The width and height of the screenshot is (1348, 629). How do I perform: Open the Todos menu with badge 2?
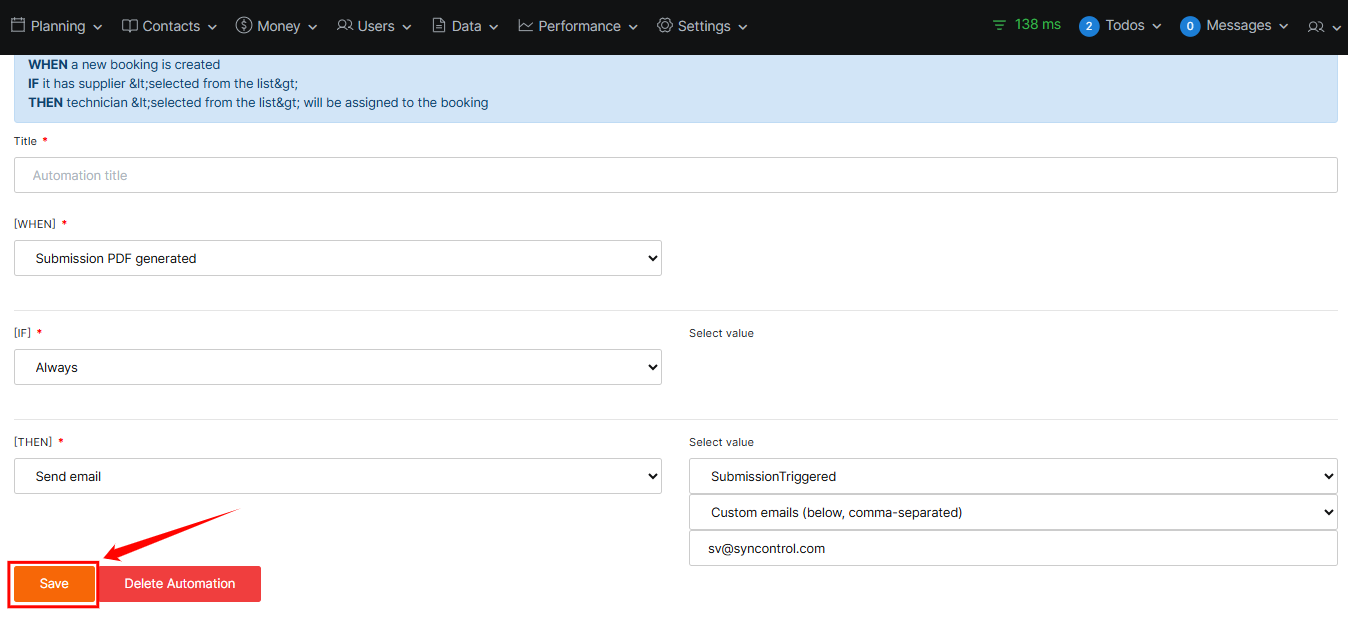tap(1120, 26)
